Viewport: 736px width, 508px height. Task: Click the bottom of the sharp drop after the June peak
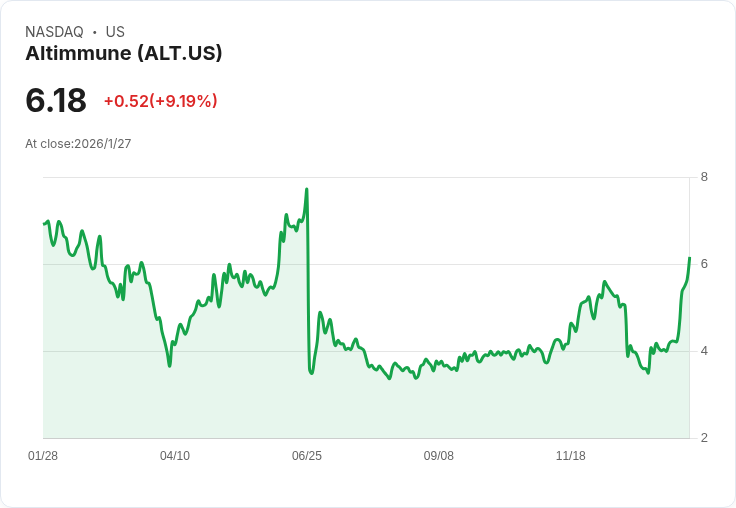coord(311,373)
